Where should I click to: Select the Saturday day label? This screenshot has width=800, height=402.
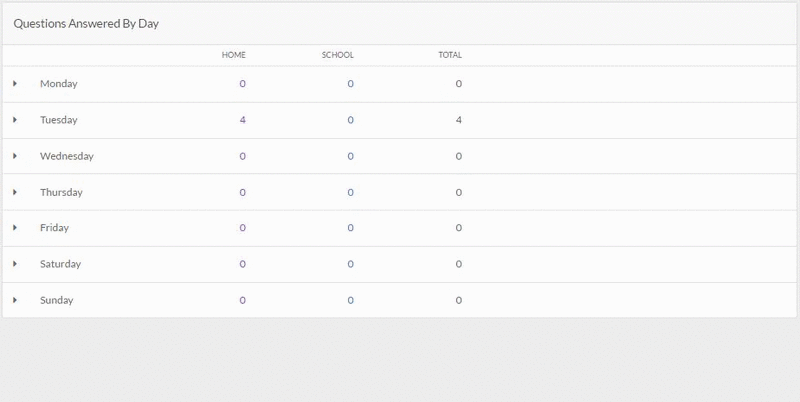click(60, 264)
